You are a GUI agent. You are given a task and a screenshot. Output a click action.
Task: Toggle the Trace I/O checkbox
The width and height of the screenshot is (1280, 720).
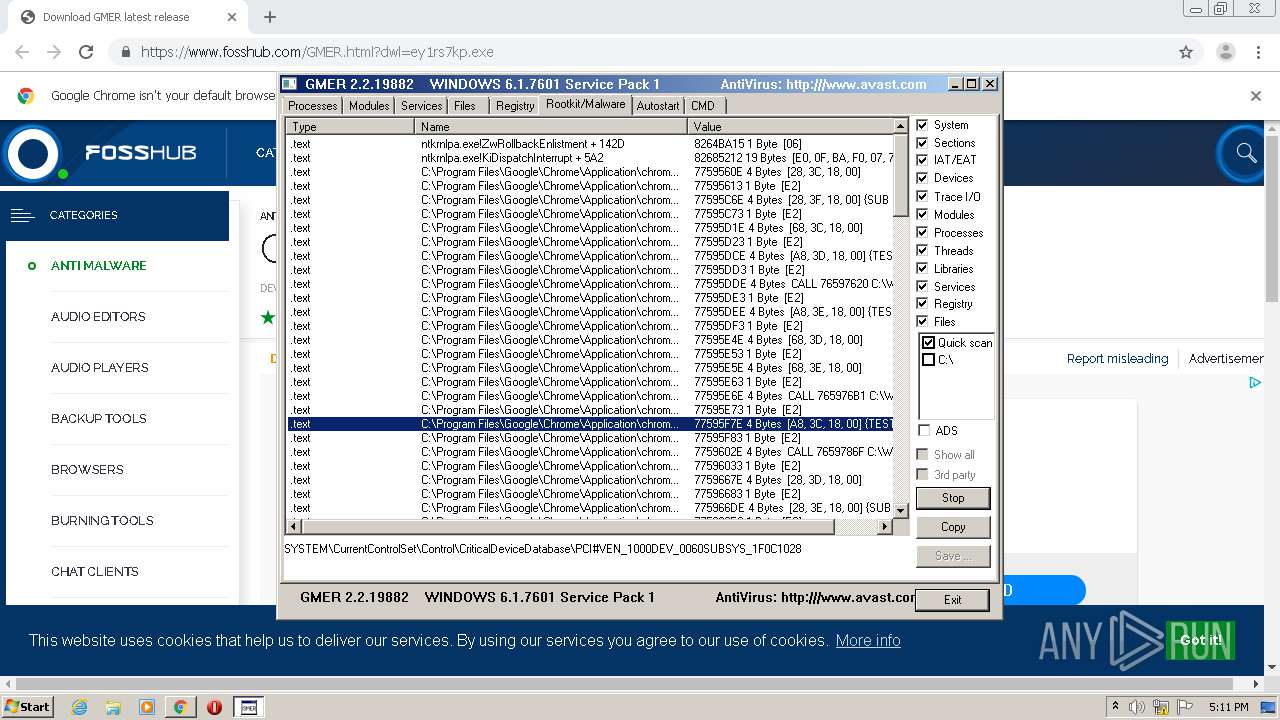coord(922,197)
